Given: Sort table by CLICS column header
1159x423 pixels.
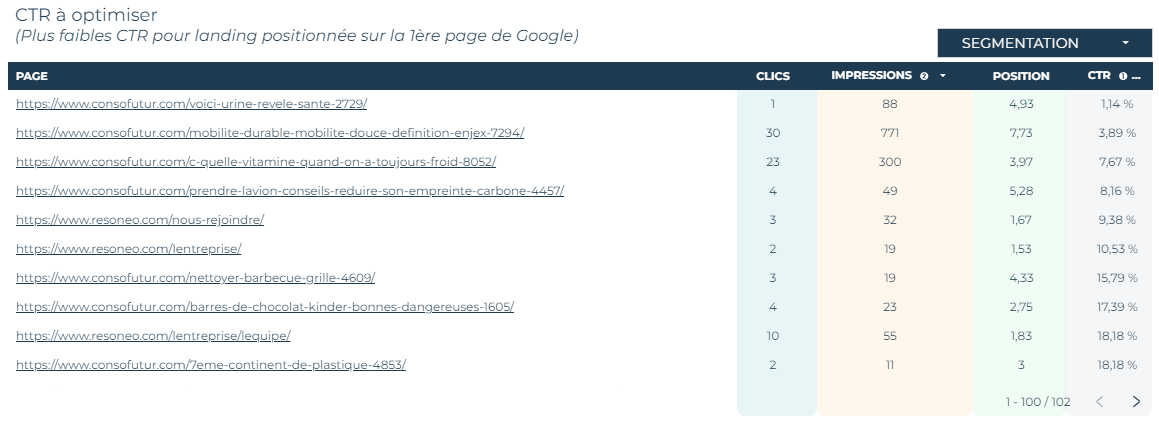Looking at the screenshot, I should 772,76.
